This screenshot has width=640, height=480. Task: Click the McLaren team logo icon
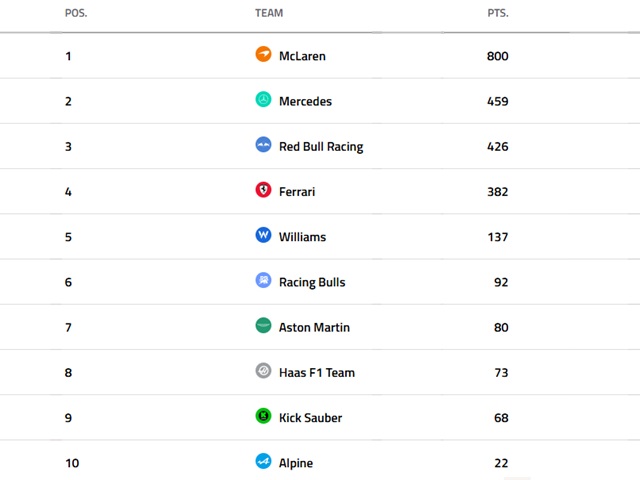(x=263, y=54)
